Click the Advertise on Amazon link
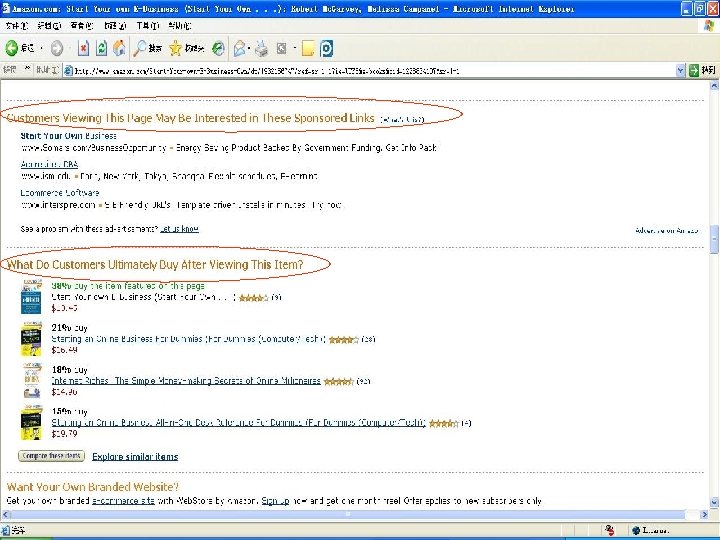The width and height of the screenshot is (720, 540). pos(667,230)
